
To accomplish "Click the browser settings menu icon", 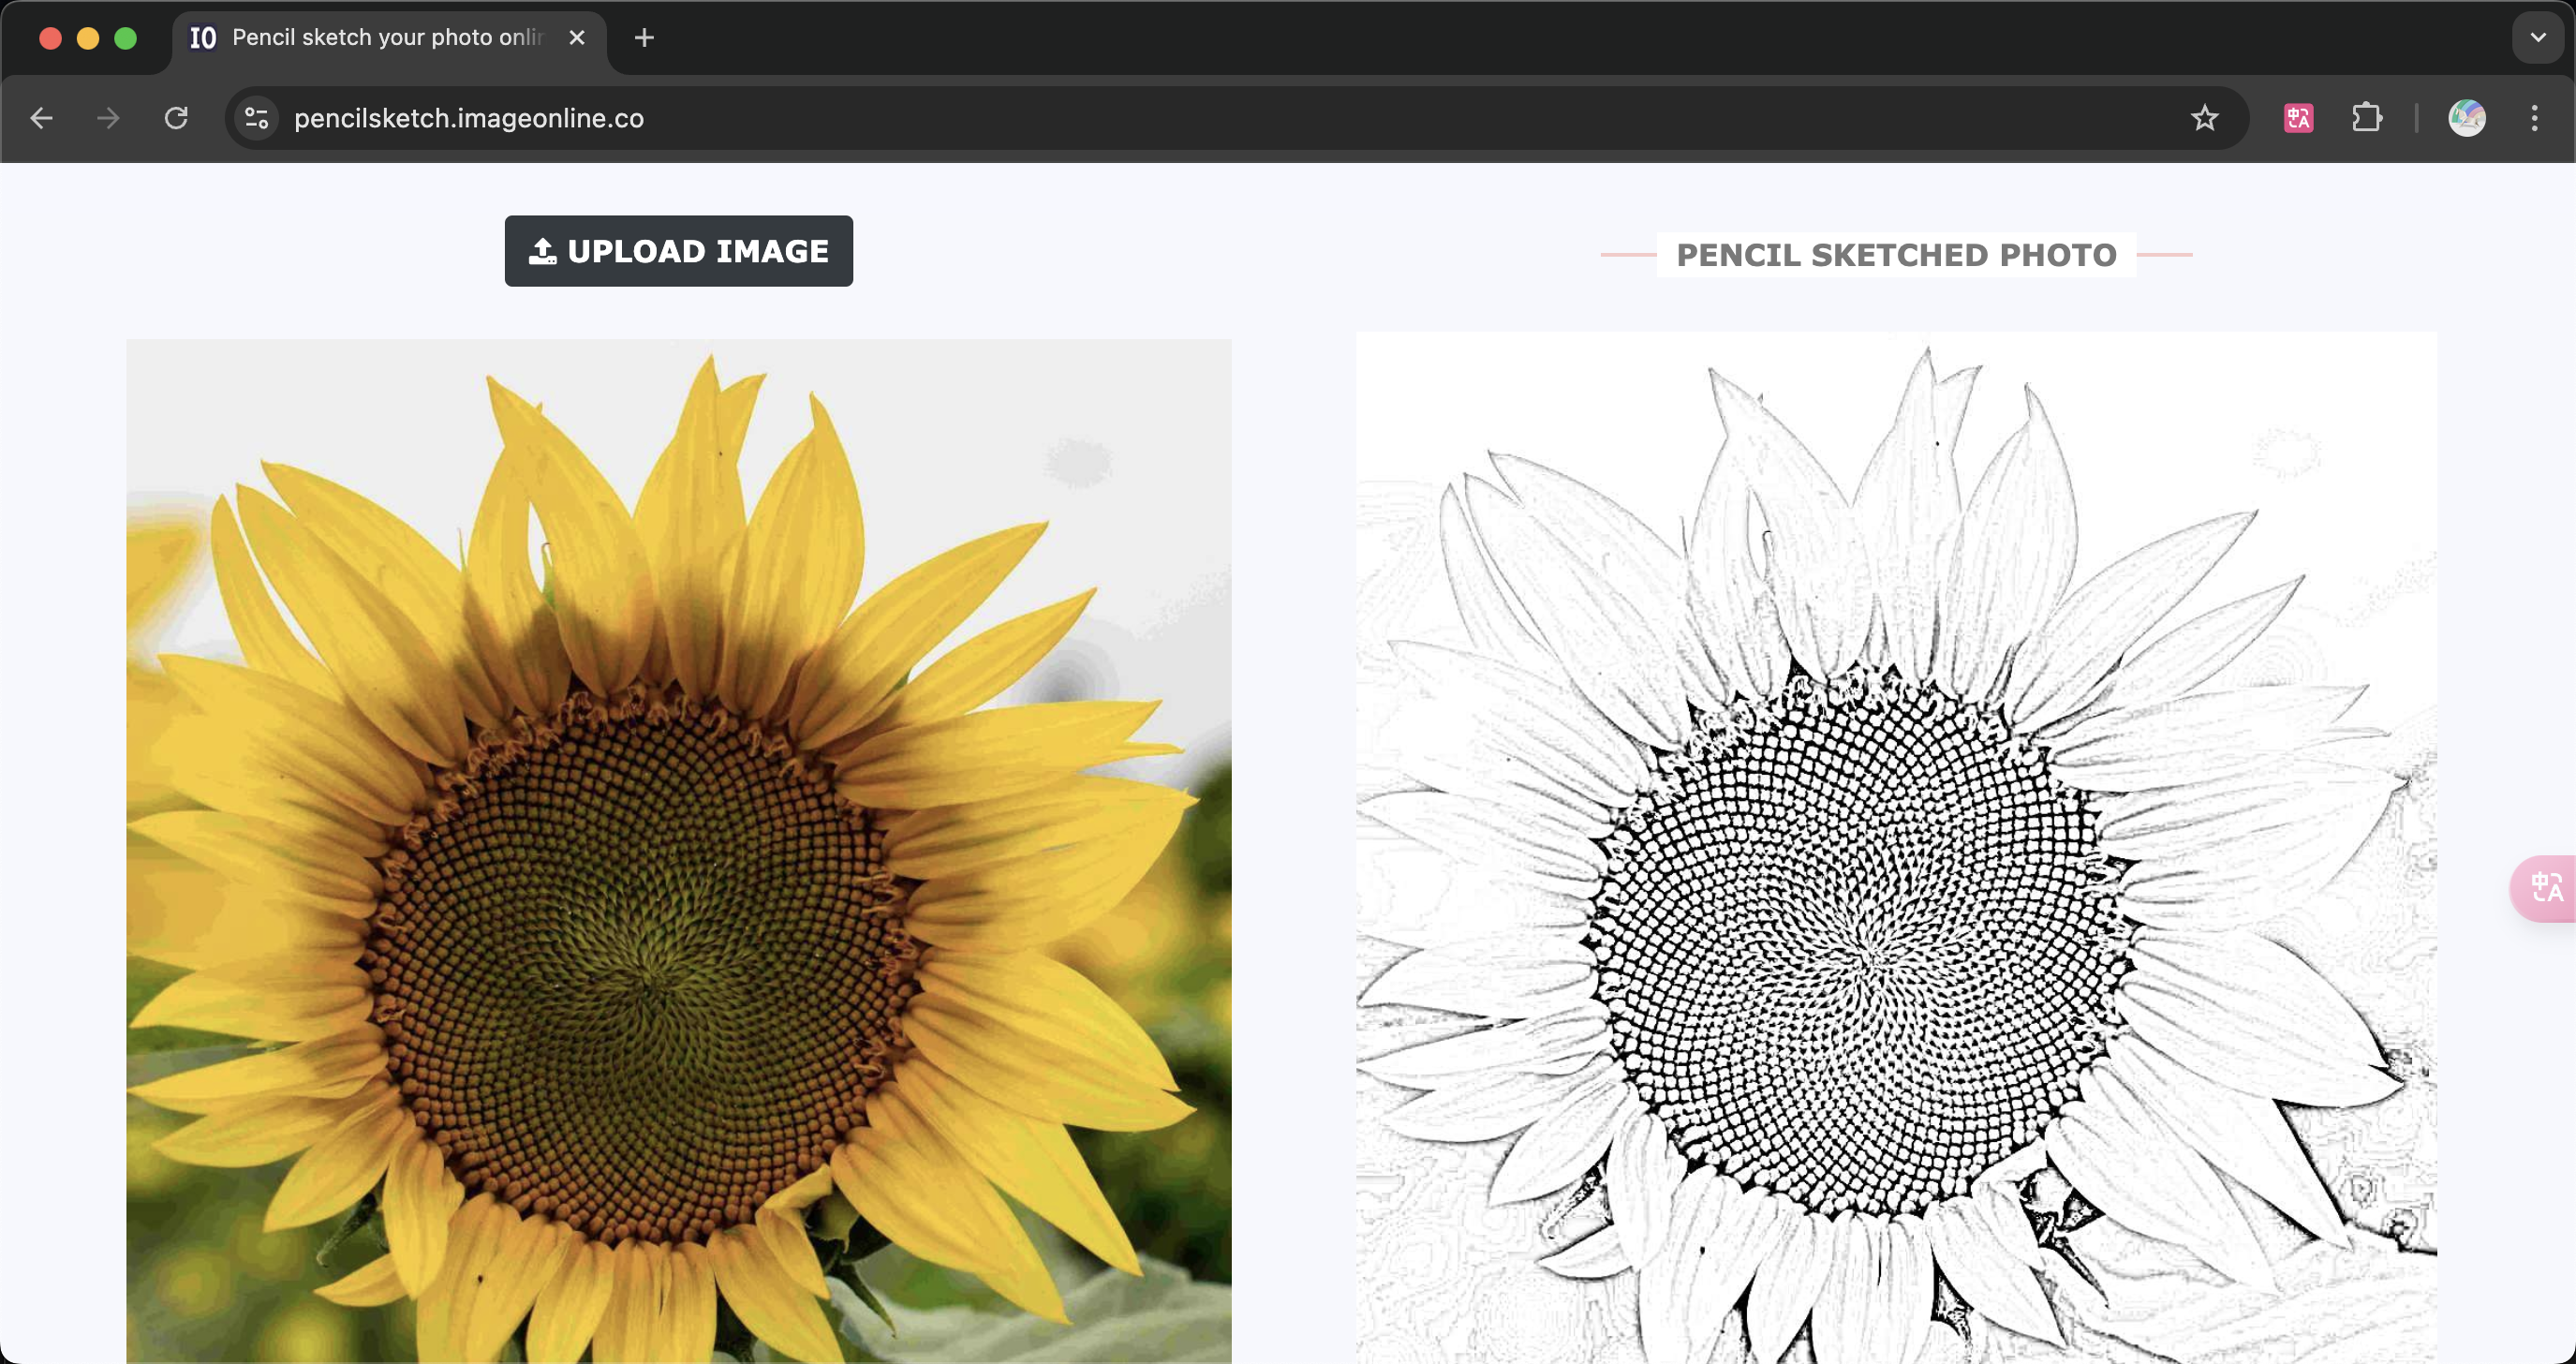I will [2535, 117].
